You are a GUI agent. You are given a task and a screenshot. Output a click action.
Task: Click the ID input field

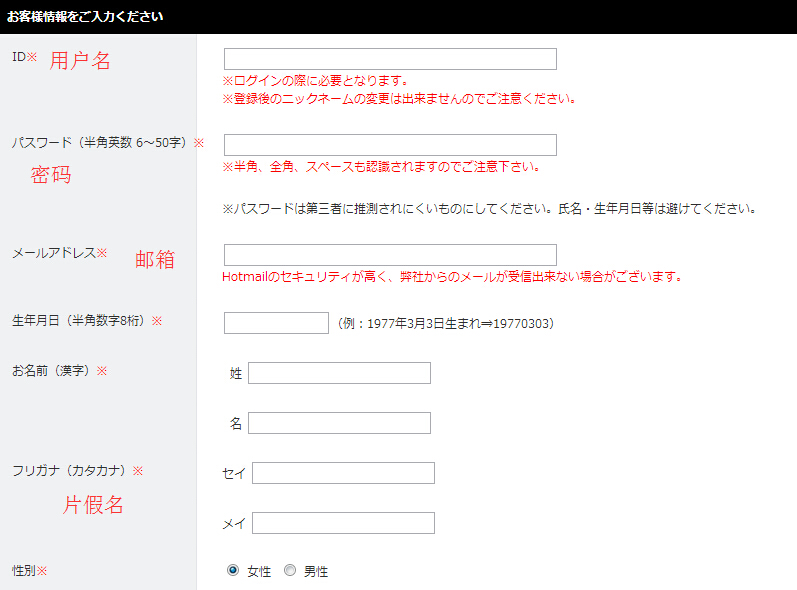click(390, 59)
